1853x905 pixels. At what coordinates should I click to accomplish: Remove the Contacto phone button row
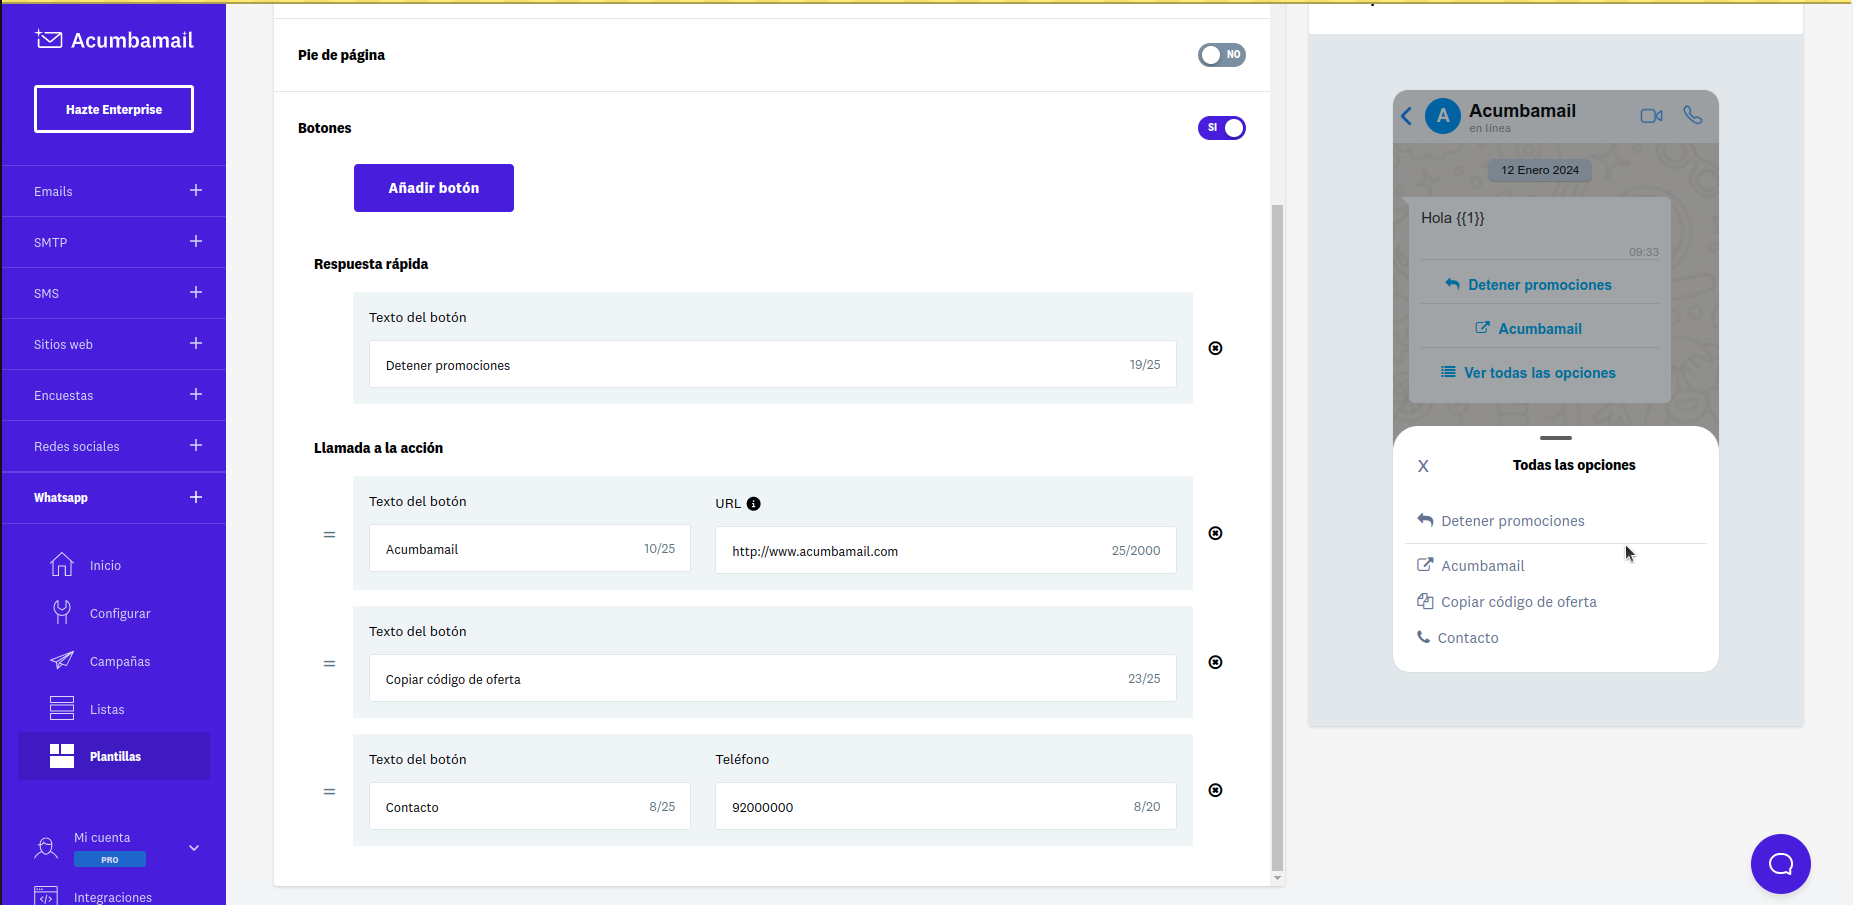(x=1215, y=790)
